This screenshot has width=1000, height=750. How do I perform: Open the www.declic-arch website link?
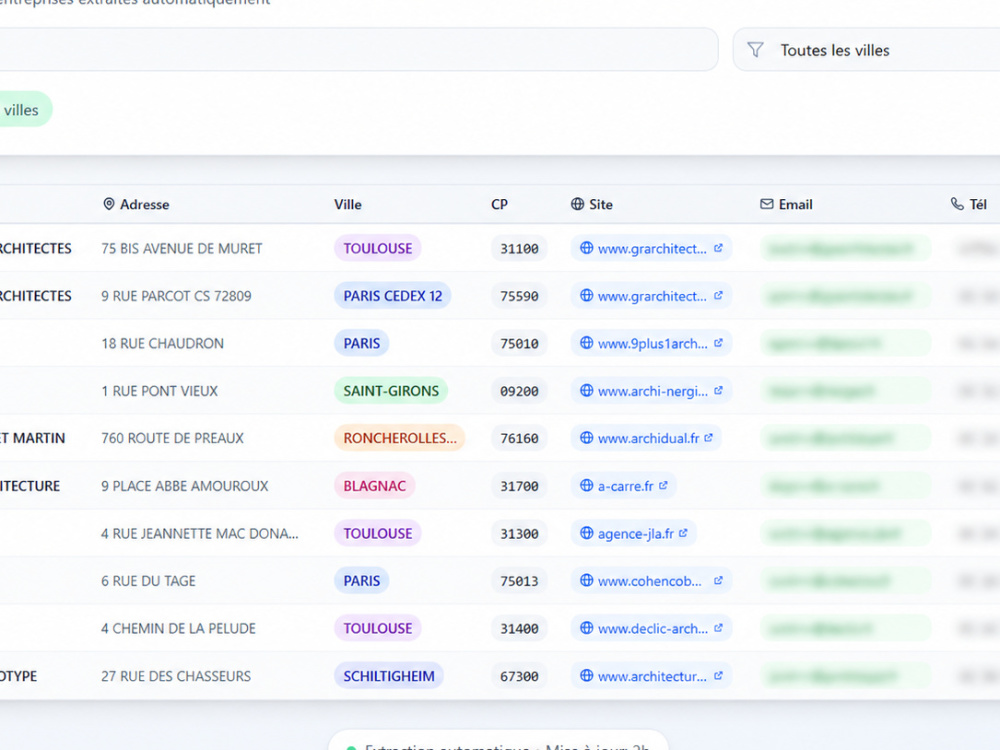pyautogui.click(x=651, y=628)
